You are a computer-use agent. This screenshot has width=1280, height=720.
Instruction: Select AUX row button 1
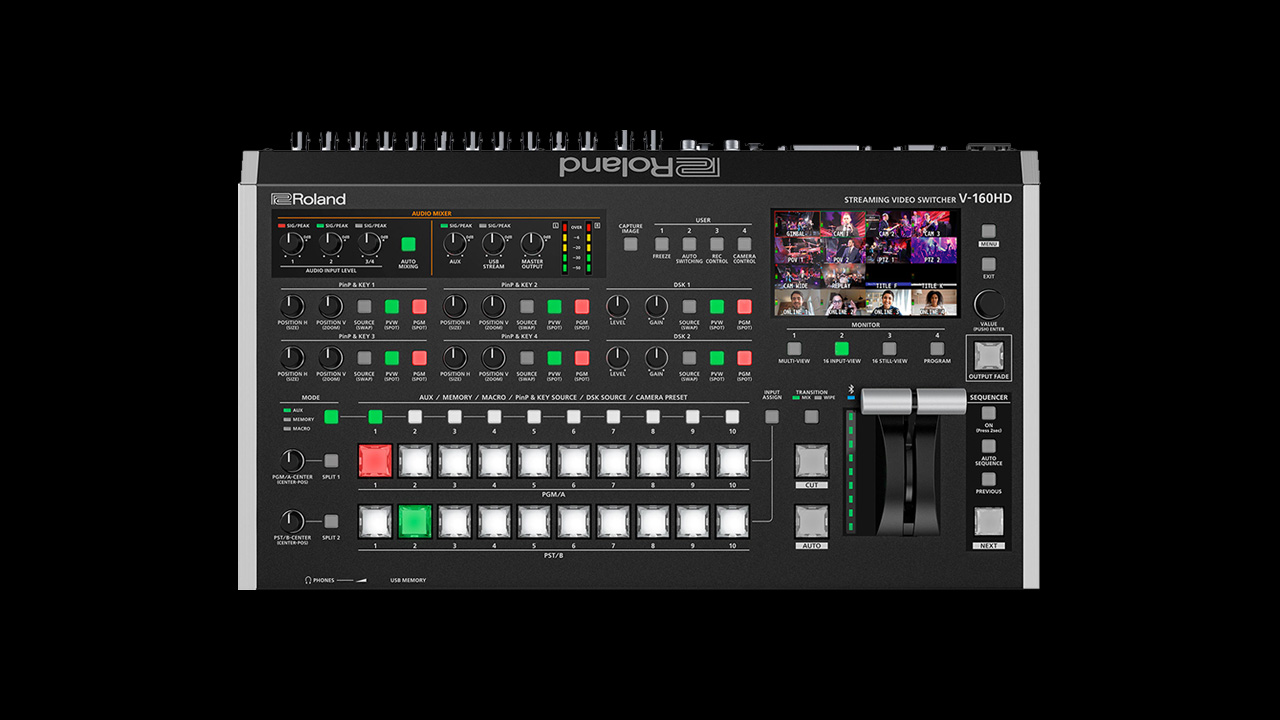(x=375, y=417)
